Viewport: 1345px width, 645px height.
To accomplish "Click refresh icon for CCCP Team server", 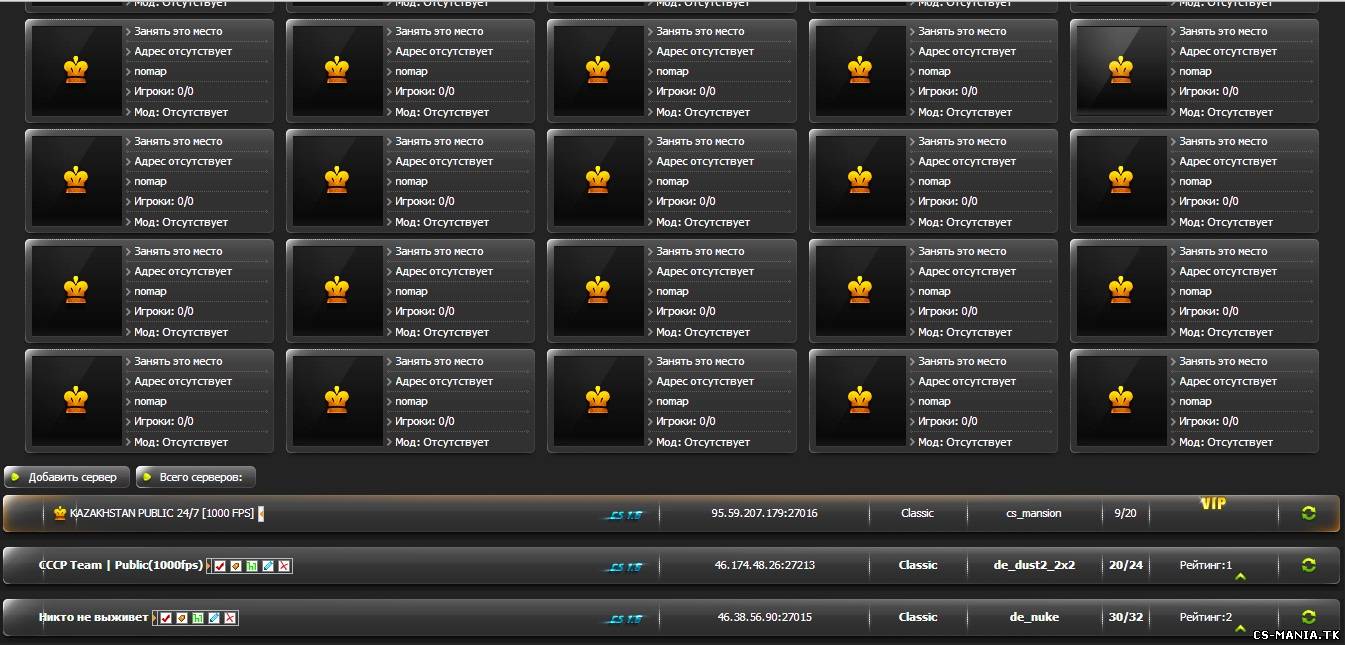I will click(1308, 565).
